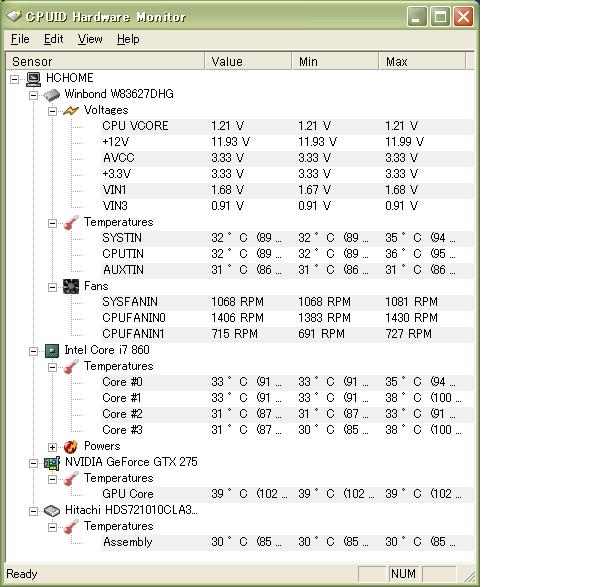Click the Hitachi hard drive icon
Screen dimensions: 600x587
point(52,510)
